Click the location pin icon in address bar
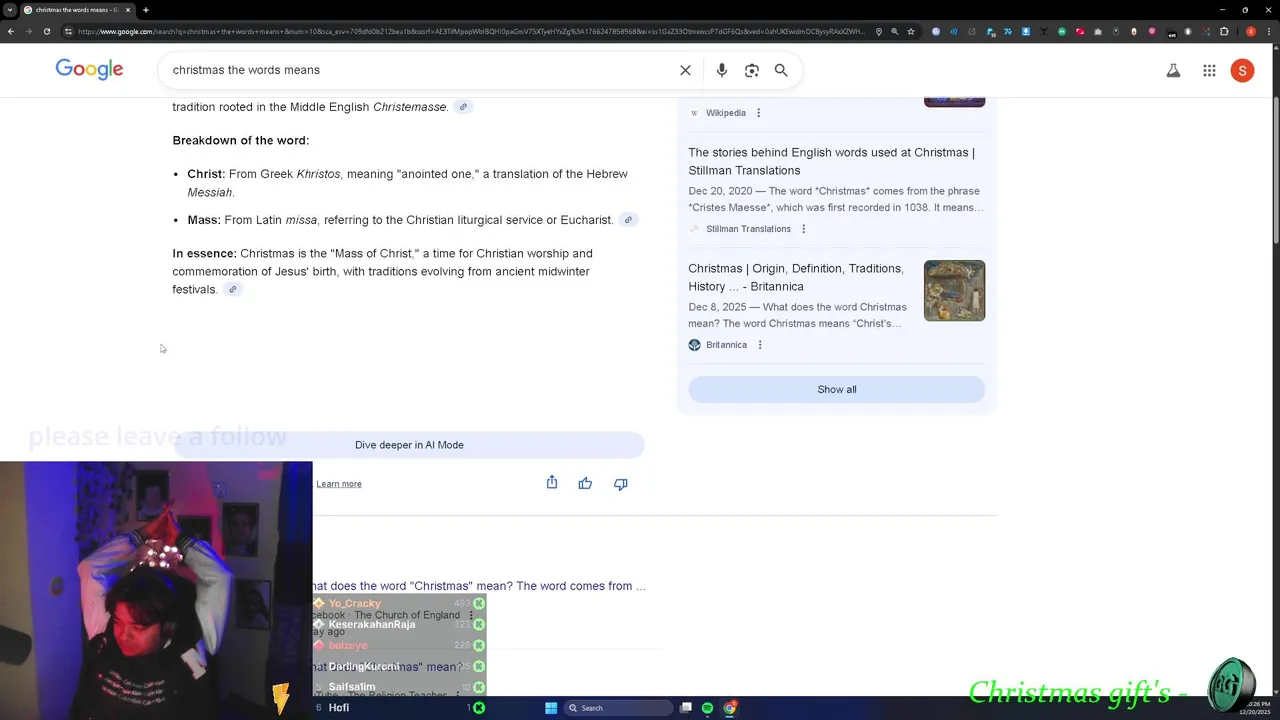Viewport: 1280px width, 720px height. point(879,32)
